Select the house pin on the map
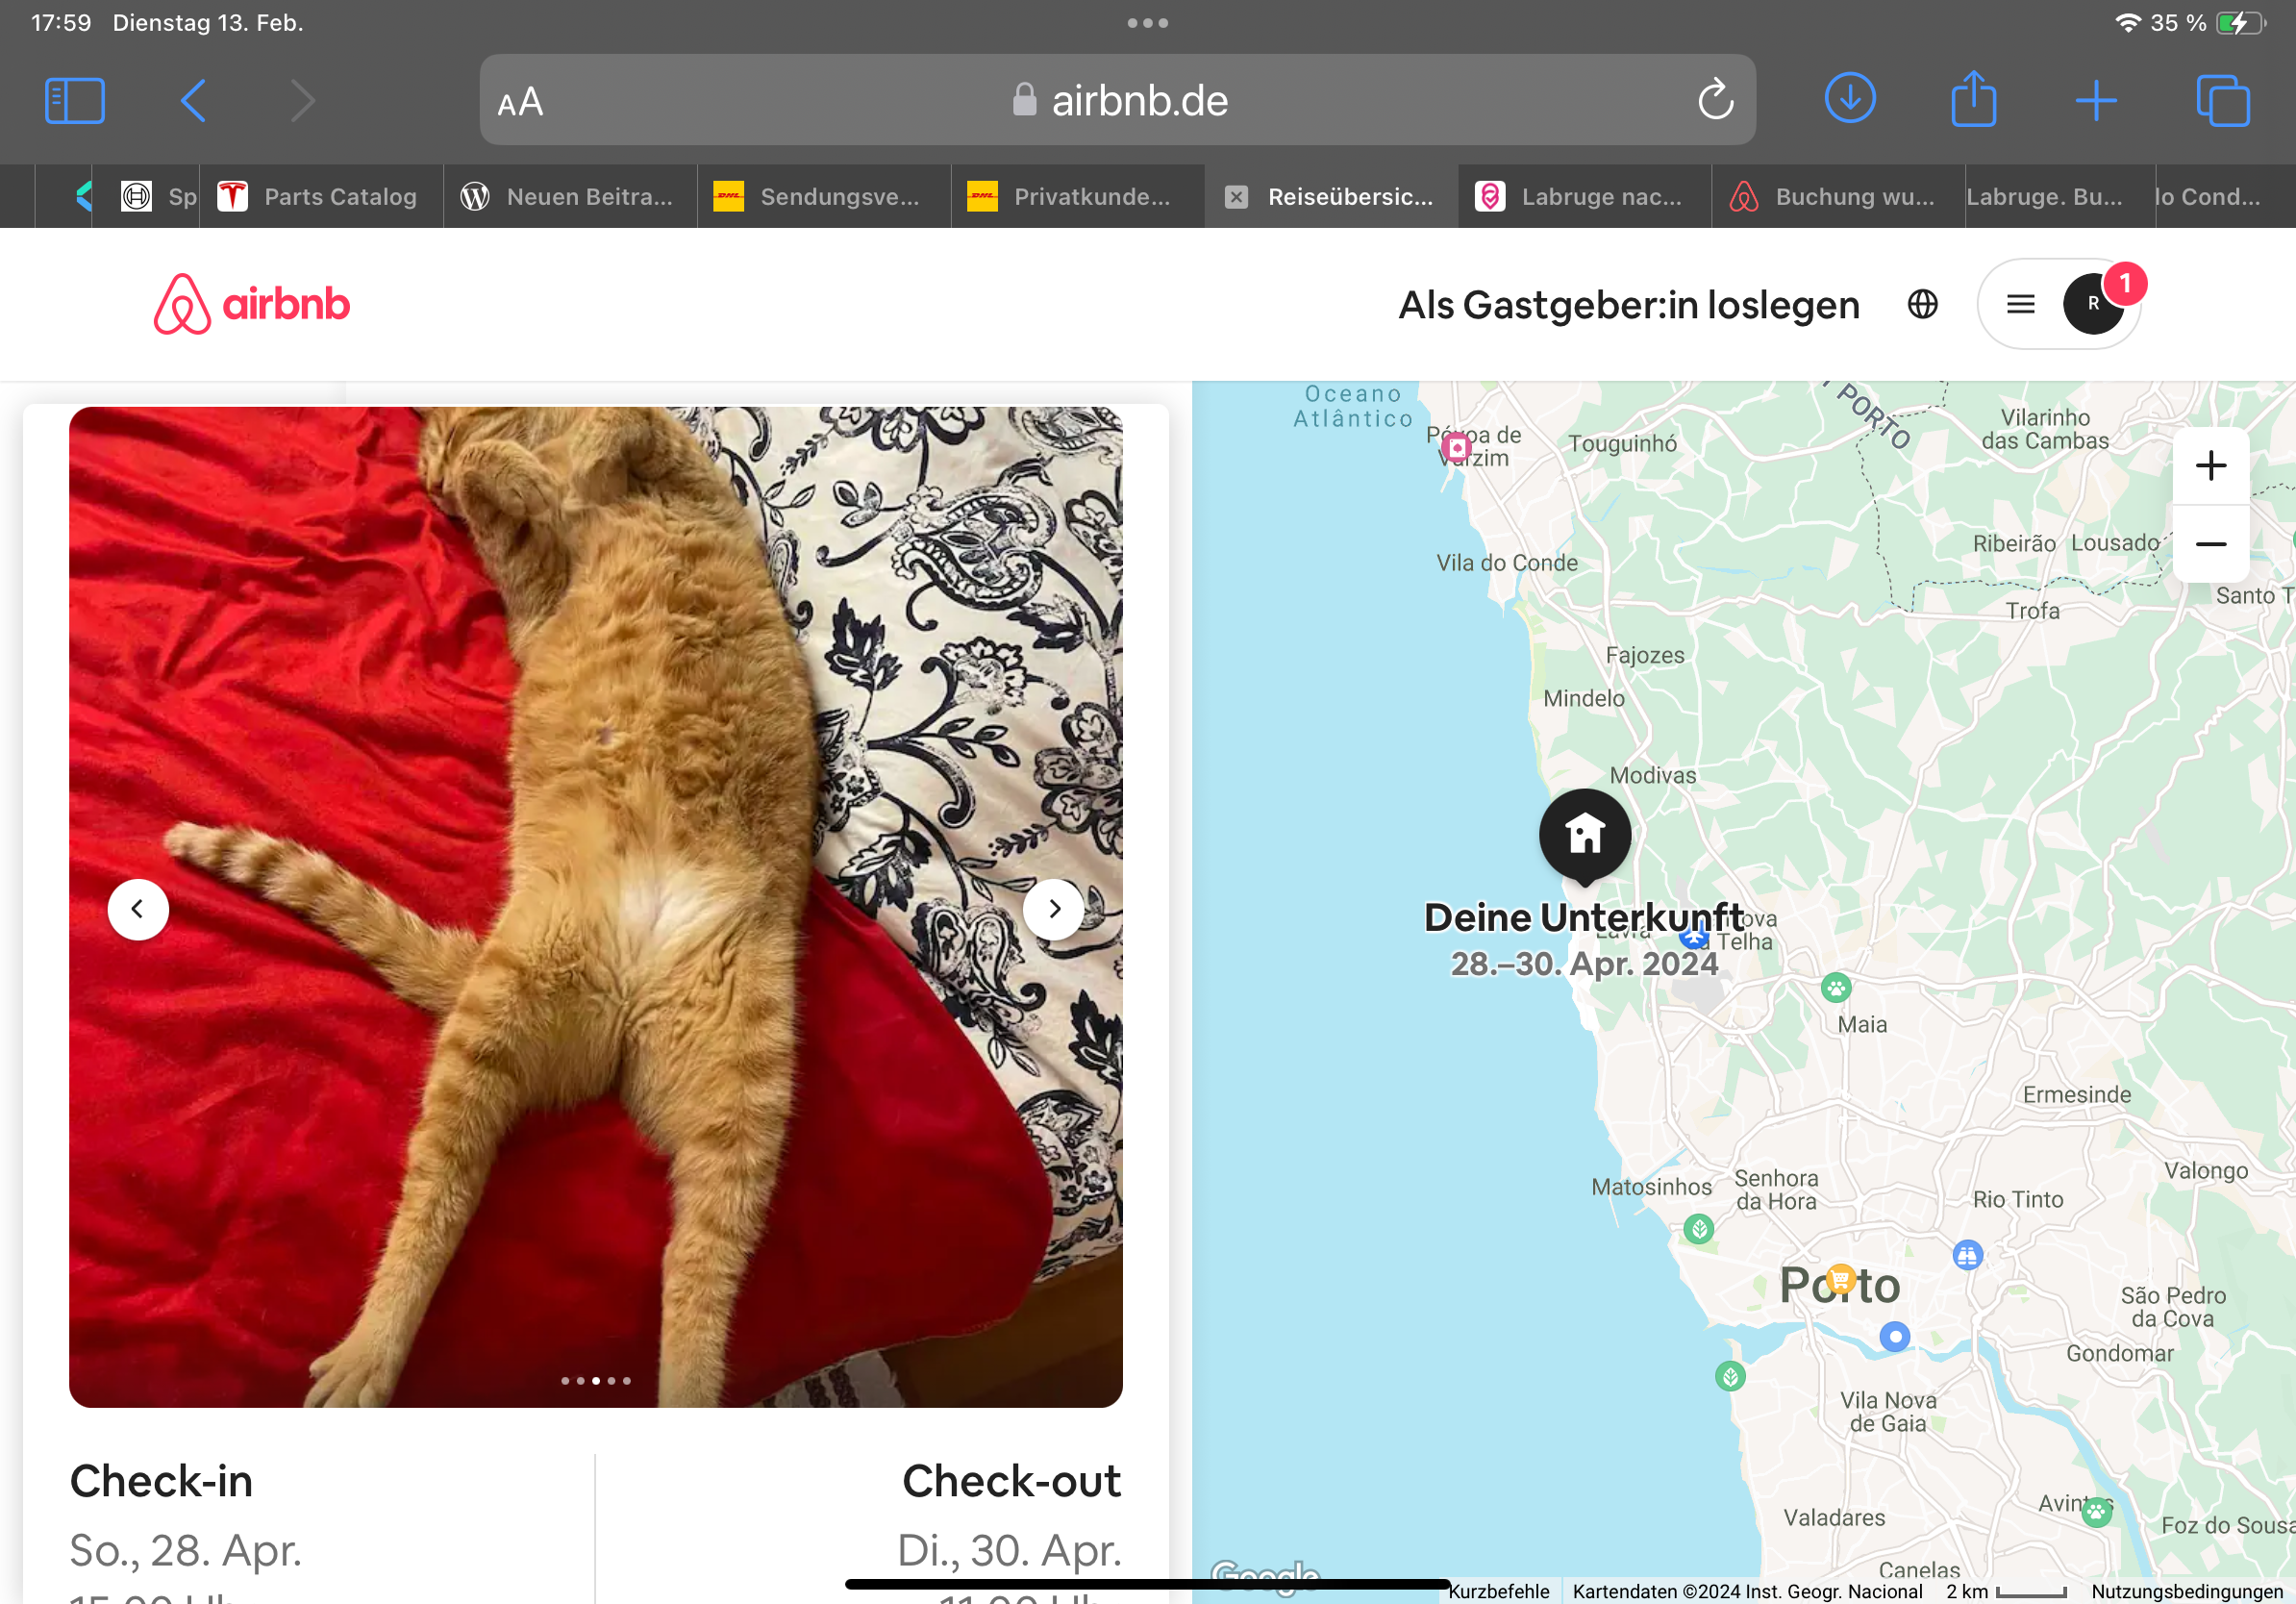2296x1604 pixels. (1585, 835)
